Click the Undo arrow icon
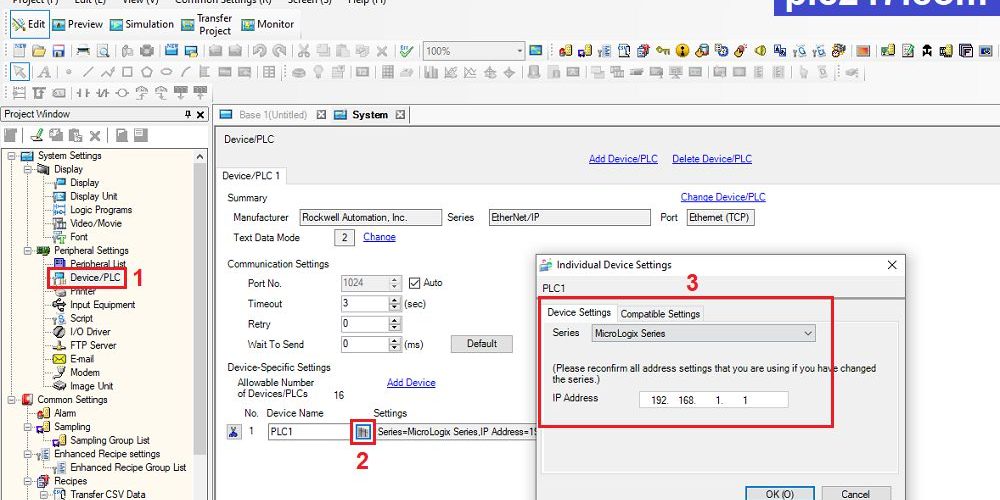This screenshot has height=500, width=1000. point(259,50)
